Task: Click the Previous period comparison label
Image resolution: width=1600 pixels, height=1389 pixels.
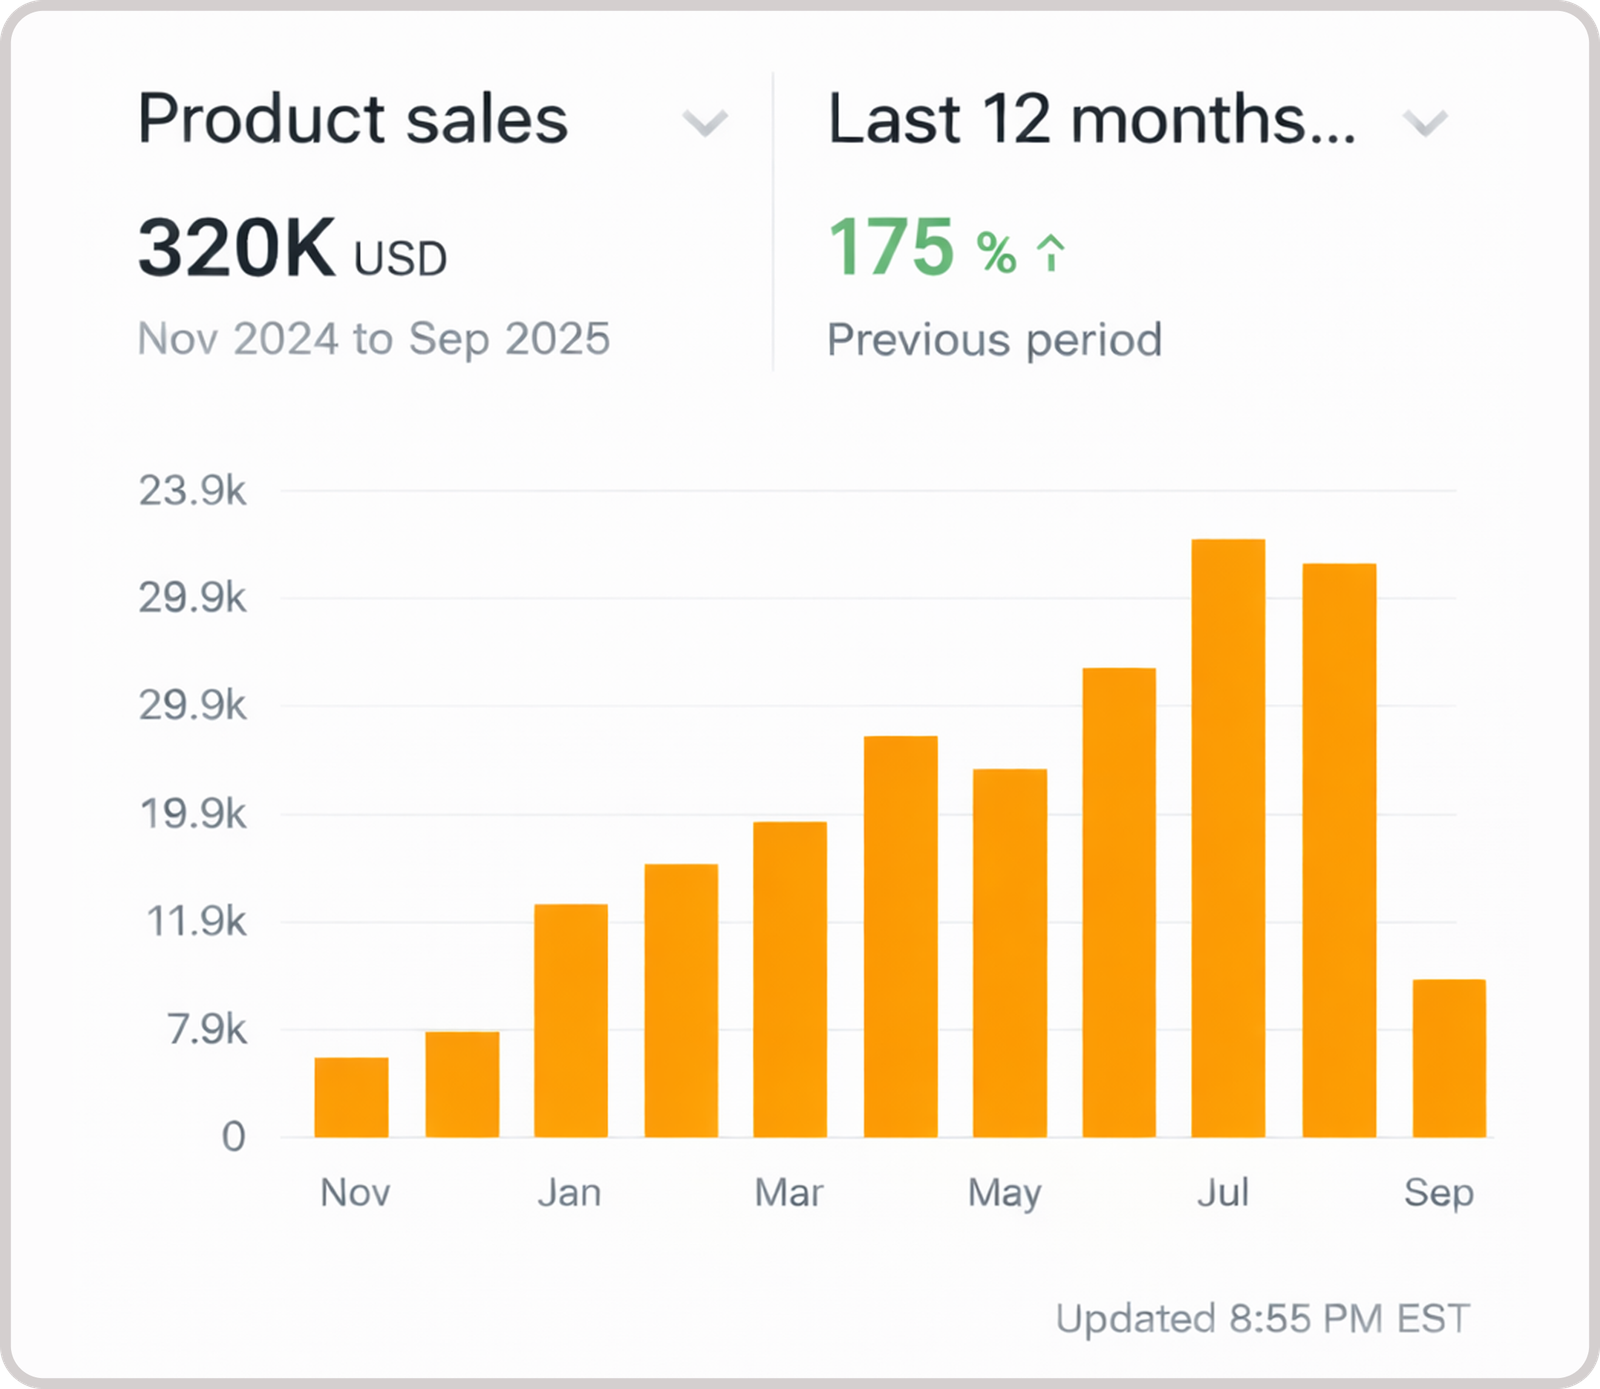Action: [994, 340]
